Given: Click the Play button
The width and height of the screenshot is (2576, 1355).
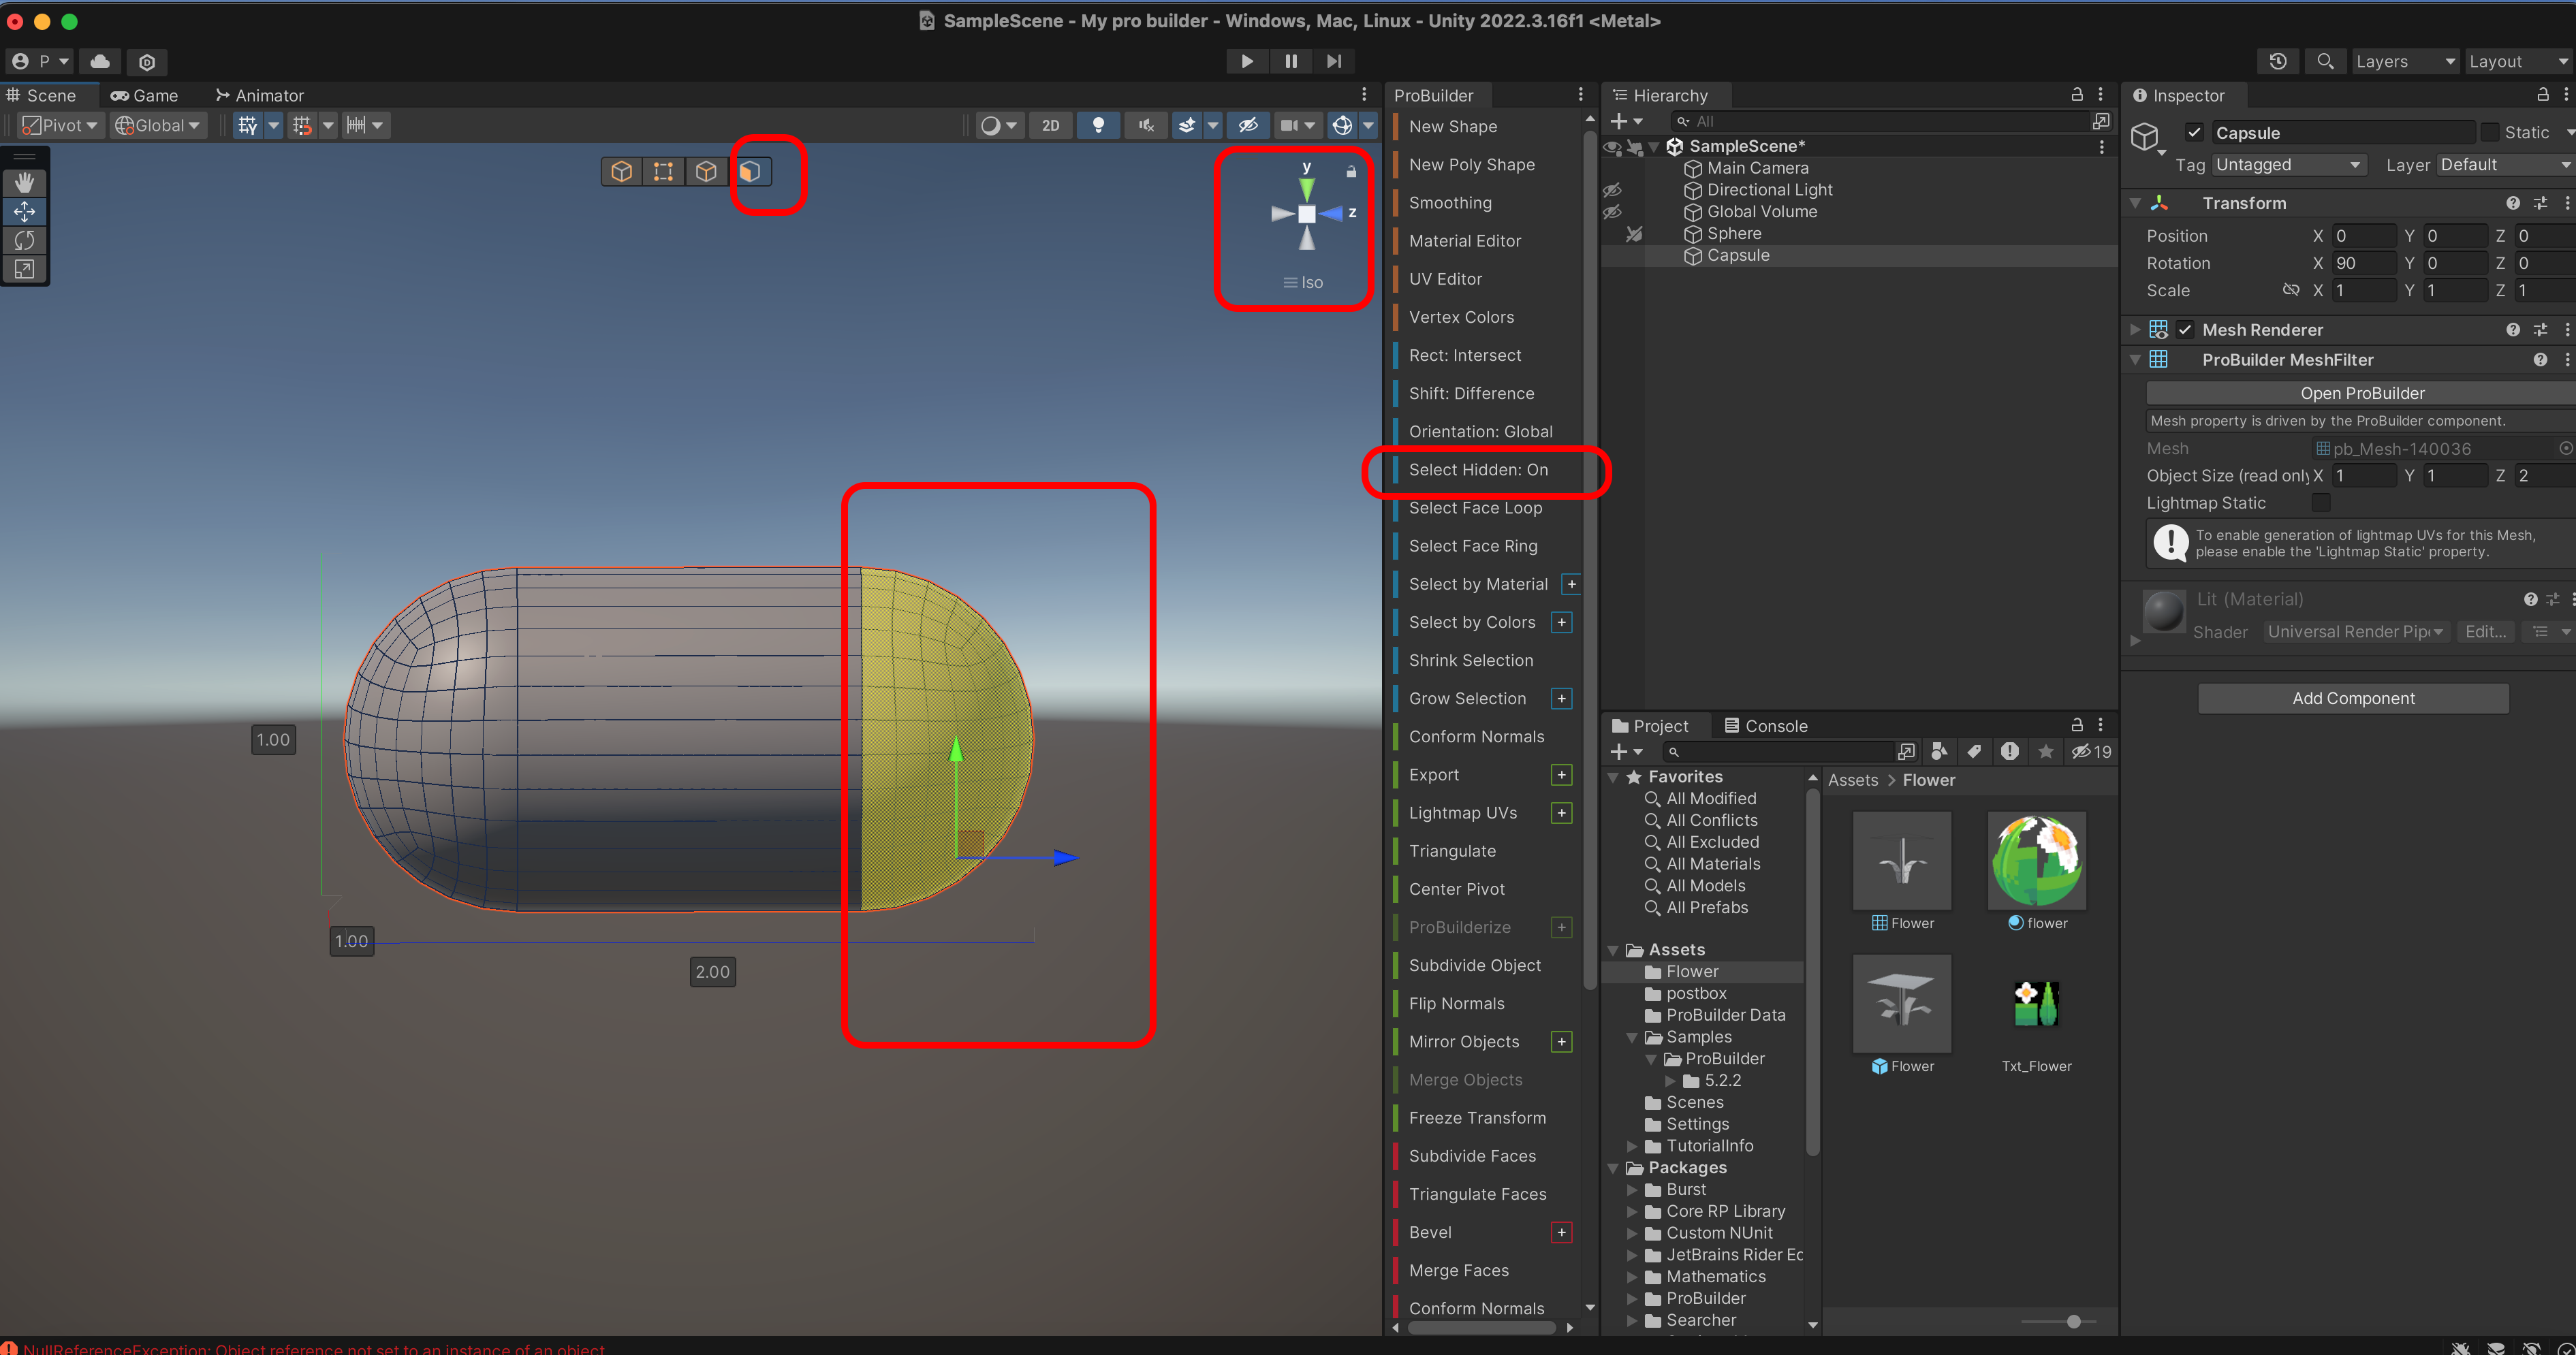Looking at the screenshot, I should (x=1246, y=61).
